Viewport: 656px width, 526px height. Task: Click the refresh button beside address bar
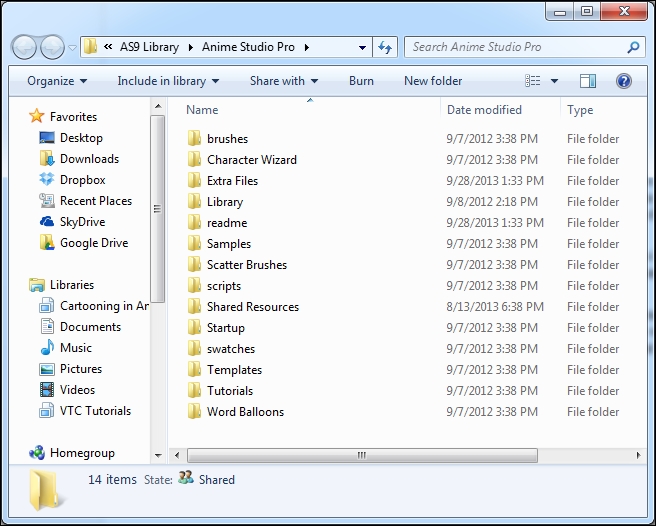(385, 47)
